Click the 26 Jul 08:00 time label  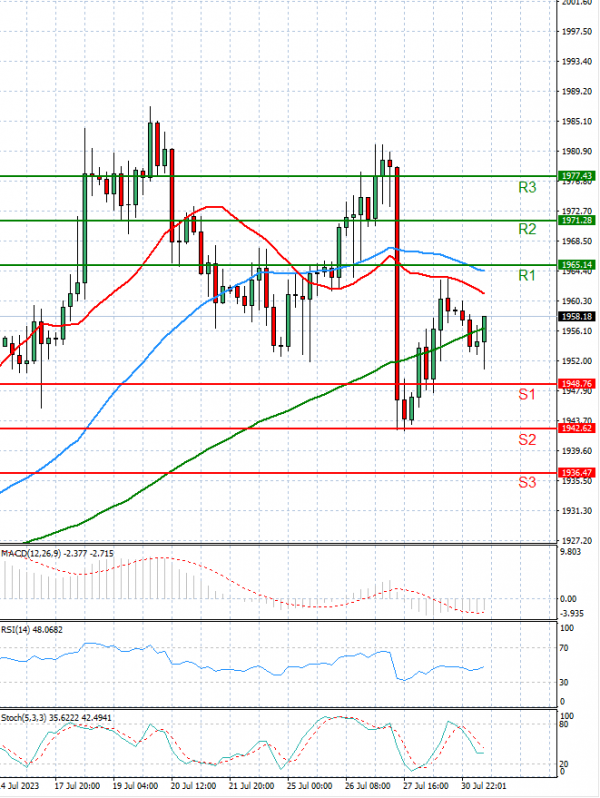coord(368,786)
